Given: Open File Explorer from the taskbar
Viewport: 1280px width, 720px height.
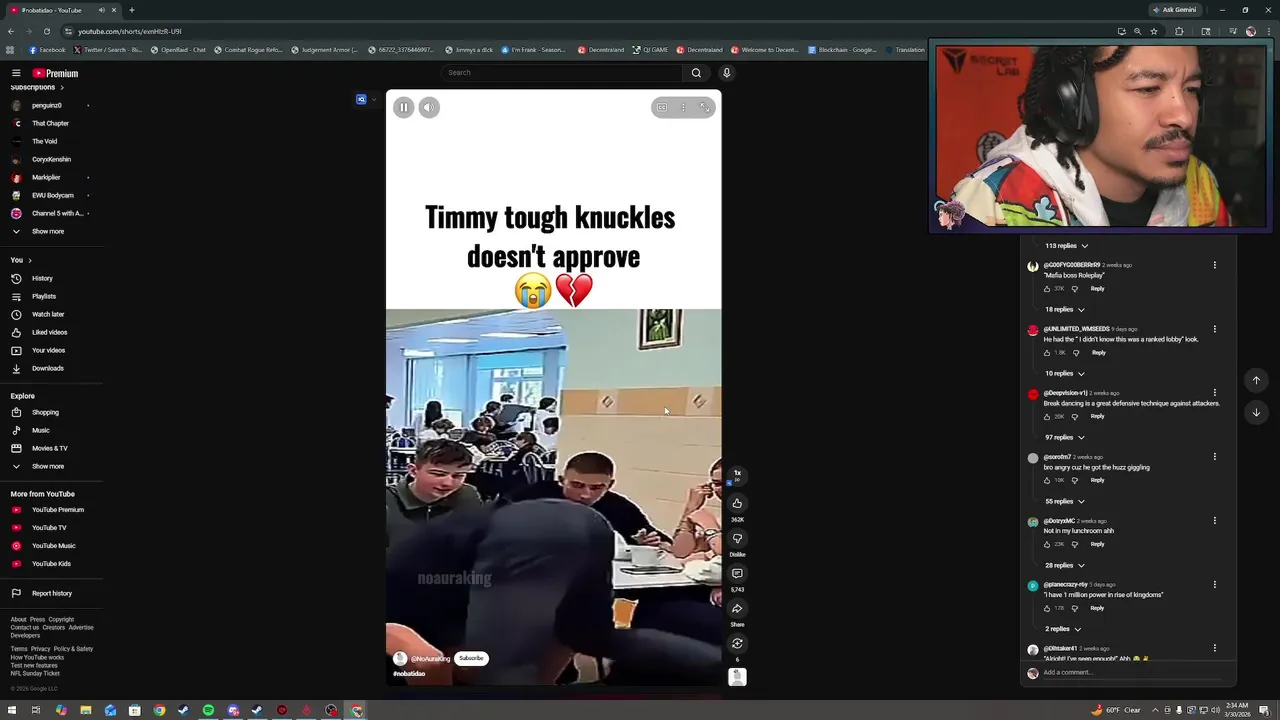Looking at the screenshot, I should (x=86, y=711).
